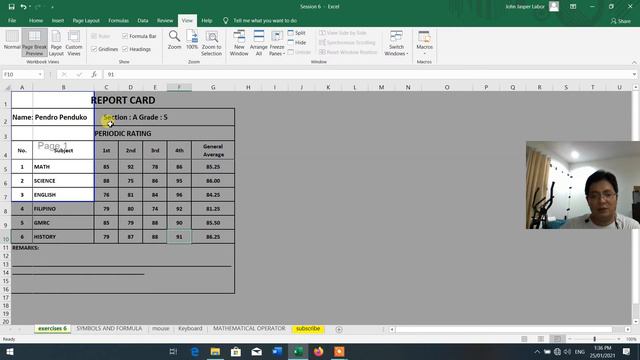Screen dimensions: 640x360
Task: Click the Share button
Action: pos(620,21)
